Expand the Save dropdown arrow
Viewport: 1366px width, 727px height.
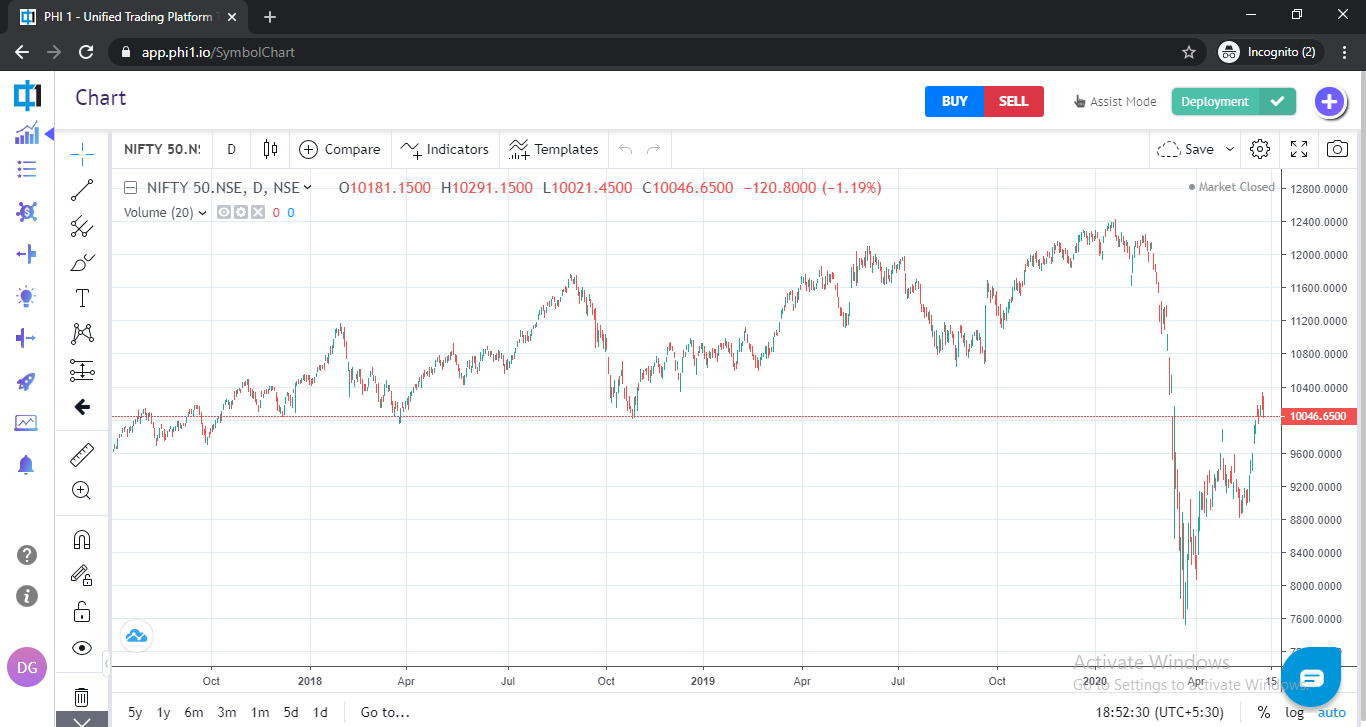click(1230, 149)
